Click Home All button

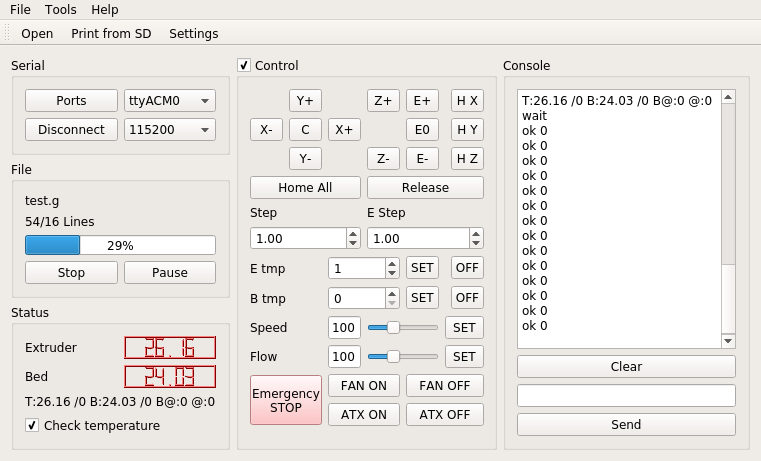pos(305,187)
